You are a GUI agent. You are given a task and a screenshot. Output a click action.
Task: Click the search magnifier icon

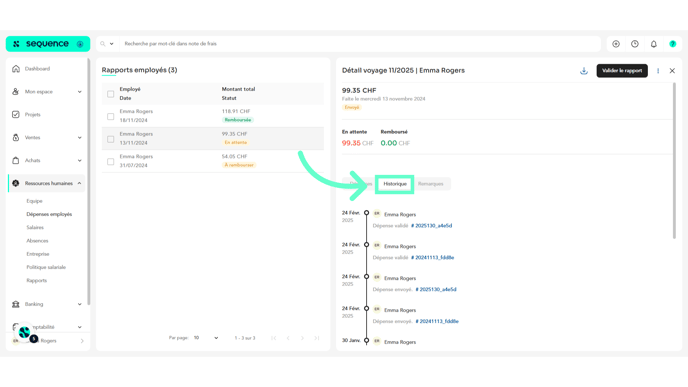(x=103, y=44)
